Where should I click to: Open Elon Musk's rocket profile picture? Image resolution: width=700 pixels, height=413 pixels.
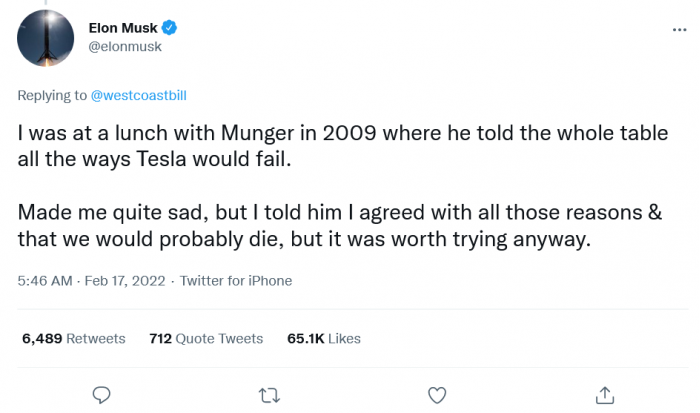click(45, 37)
